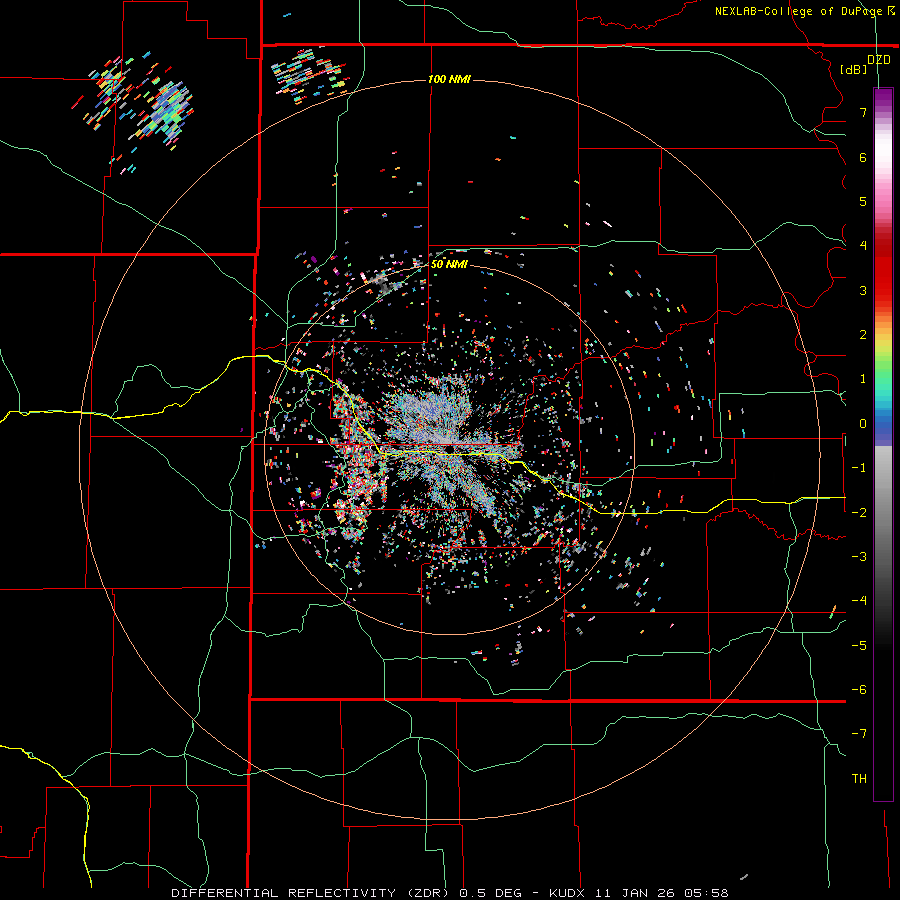Click the color bar's "-2" label
The image size is (900, 900).
tap(859, 513)
